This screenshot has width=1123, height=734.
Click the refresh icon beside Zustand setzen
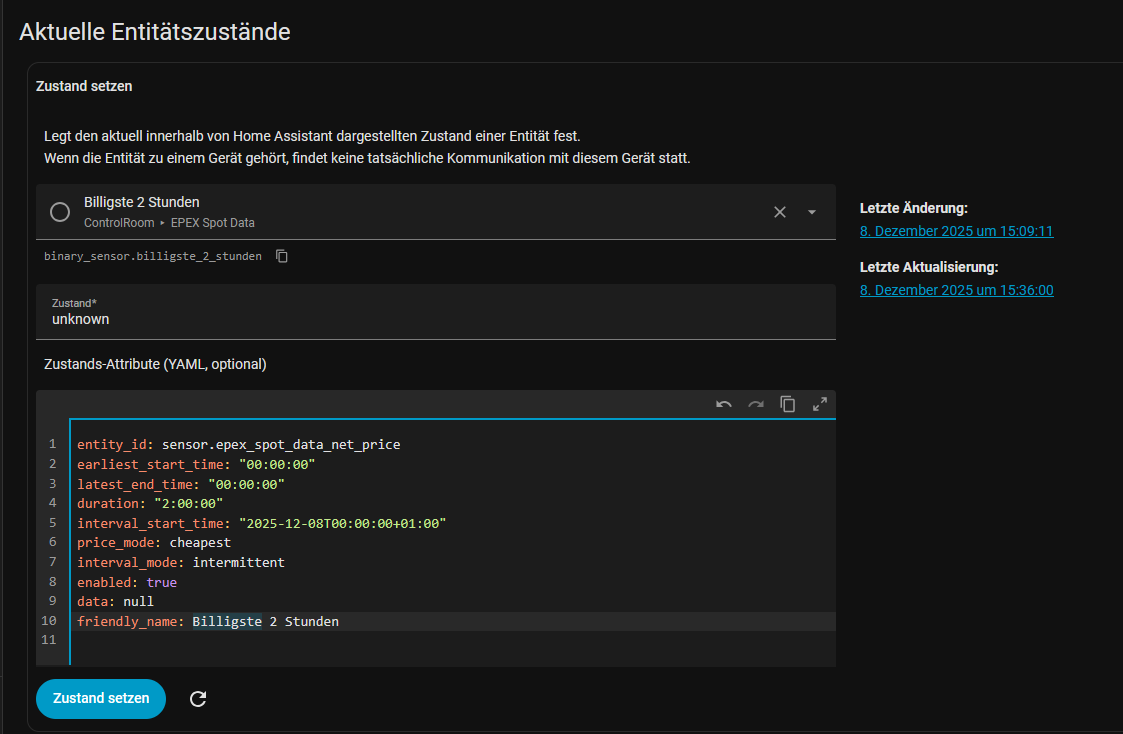198,699
